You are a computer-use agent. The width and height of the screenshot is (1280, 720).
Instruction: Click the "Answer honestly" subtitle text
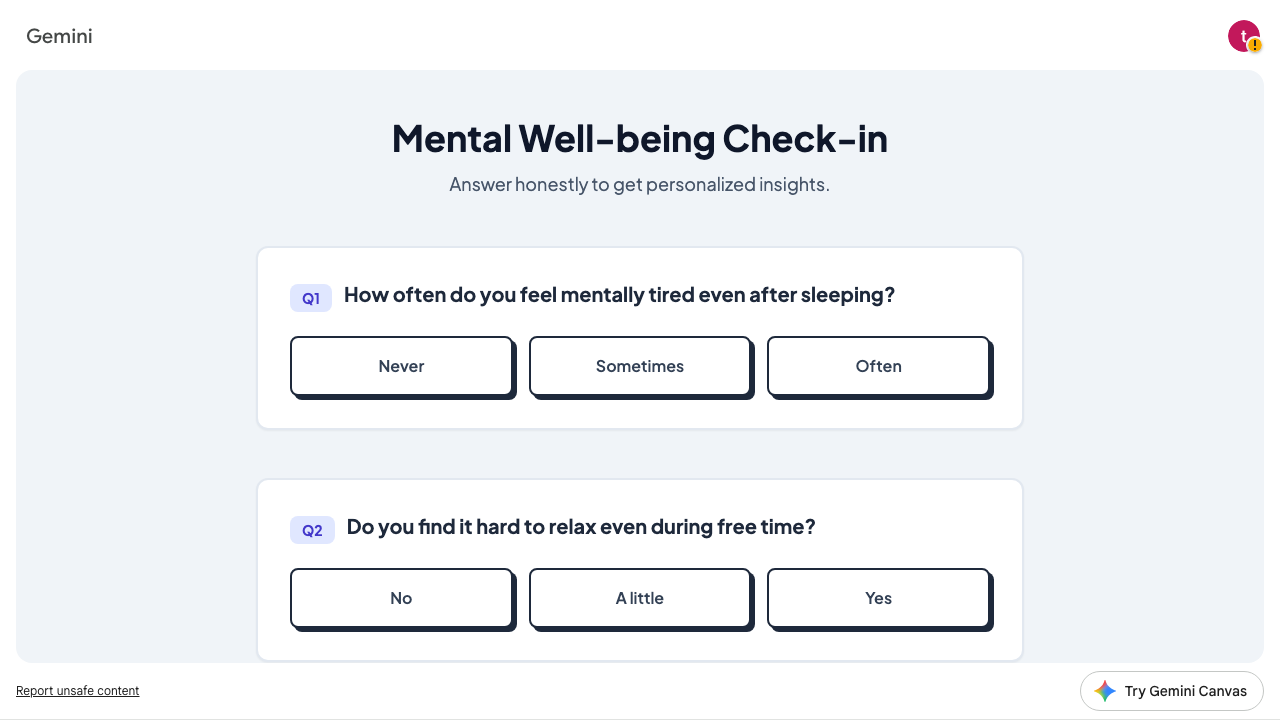pos(640,185)
